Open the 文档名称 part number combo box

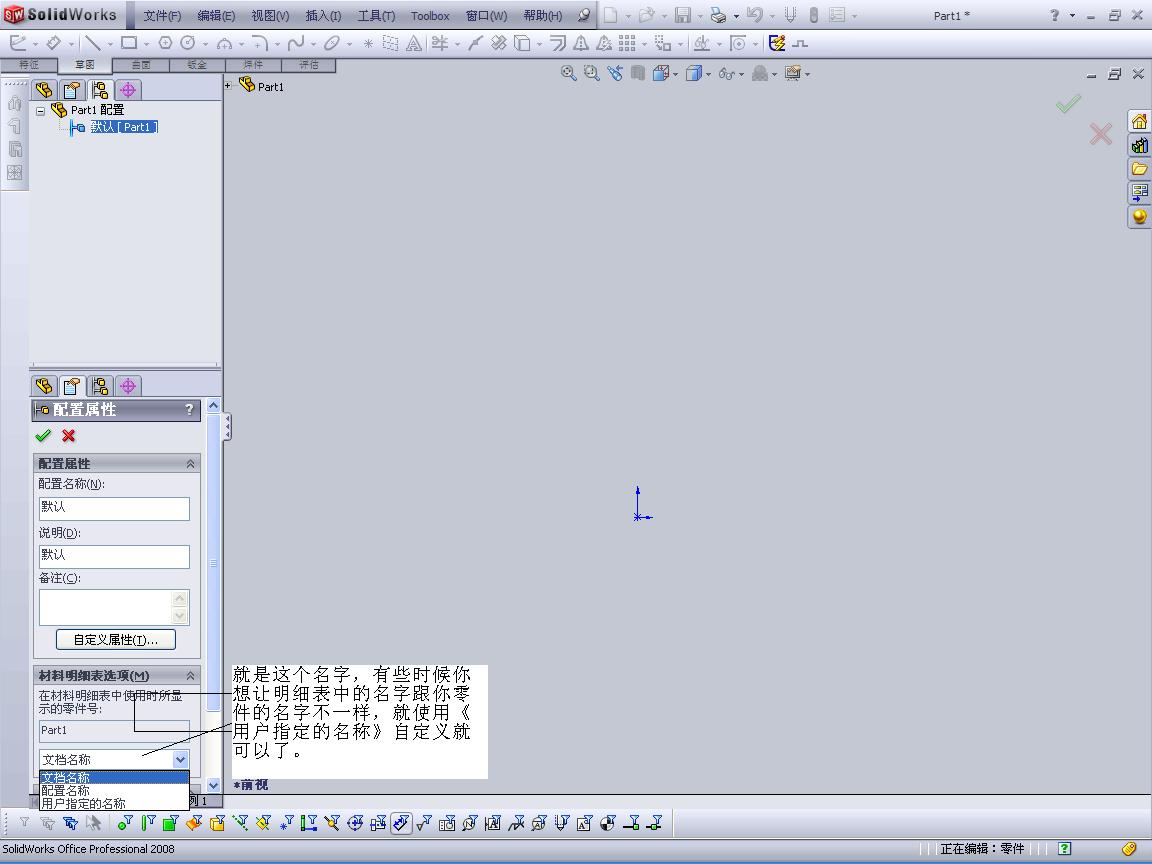tap(114, 759)
